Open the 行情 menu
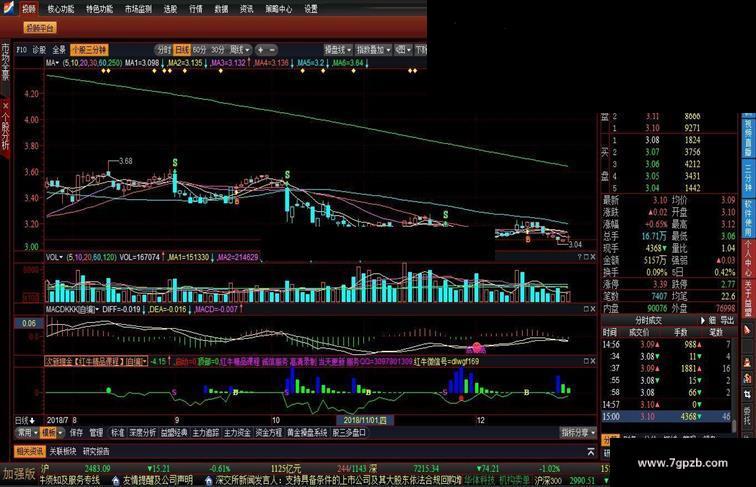This screenshot has width=756, height=487. [x=196, y=9]
